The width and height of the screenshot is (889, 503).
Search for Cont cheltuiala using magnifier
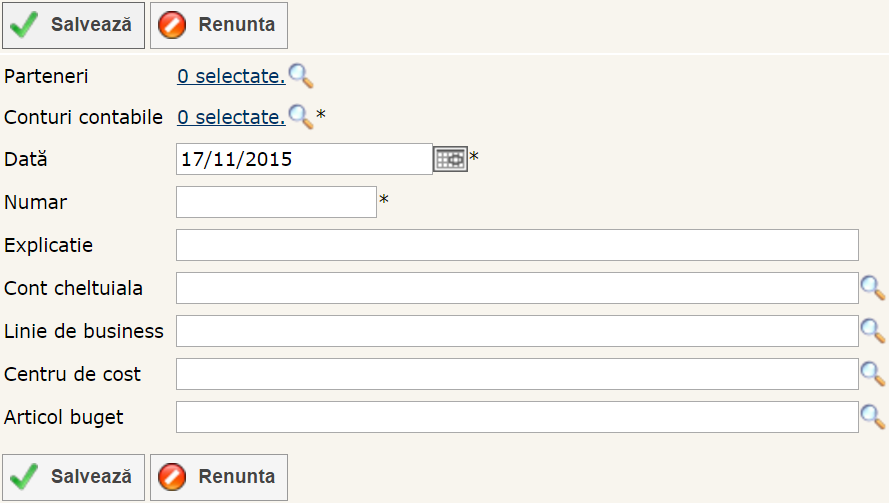point(873,288)
